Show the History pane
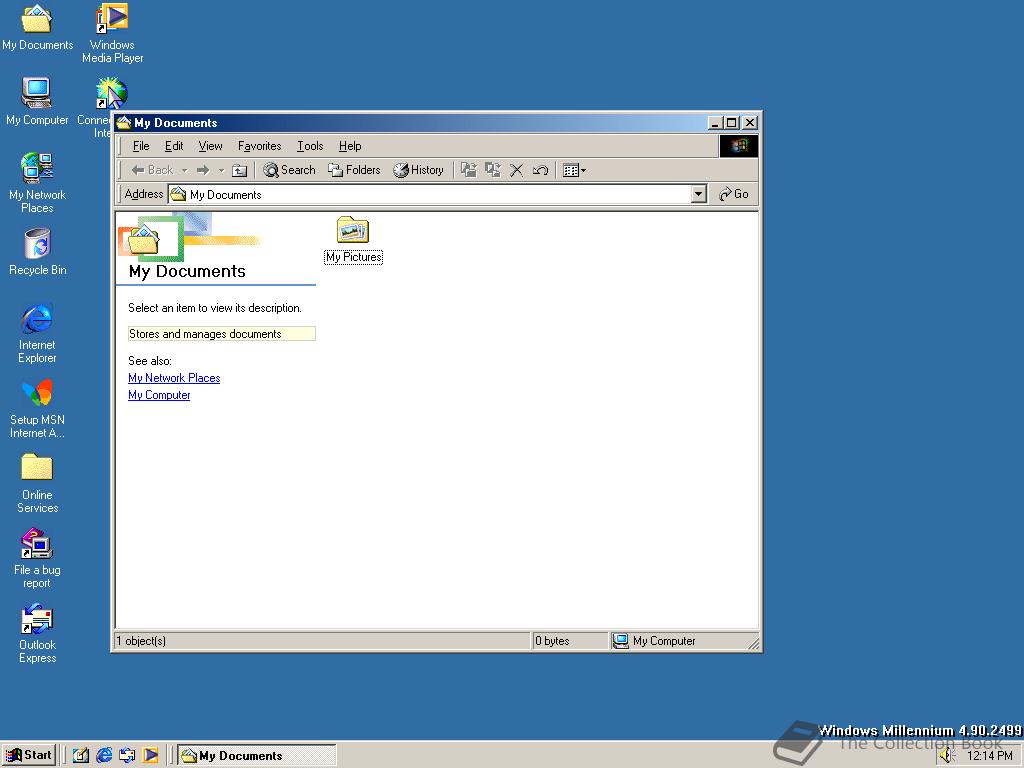The height and width of the screenshot is (768, 1024). coord(418,170)
